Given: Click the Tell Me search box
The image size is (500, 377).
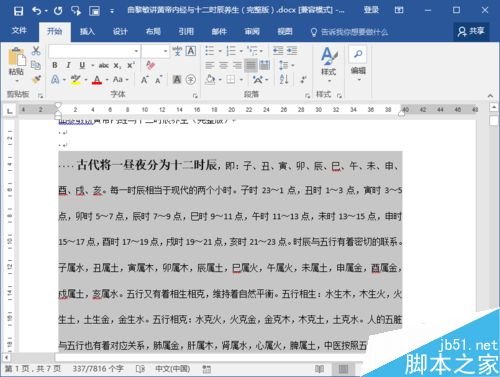Looking at the screenshot, I should pos(349,32).
